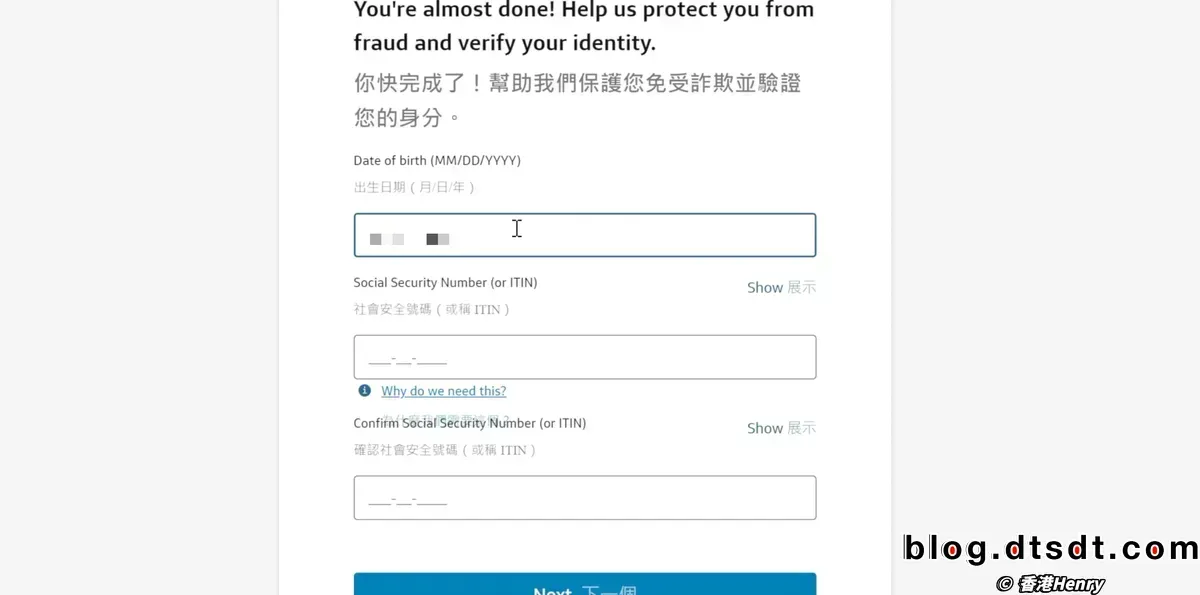Click the 出生日期 Chinese label
Image resolution: width=1200 pixels, height=595 pixels.
(414, 186)
